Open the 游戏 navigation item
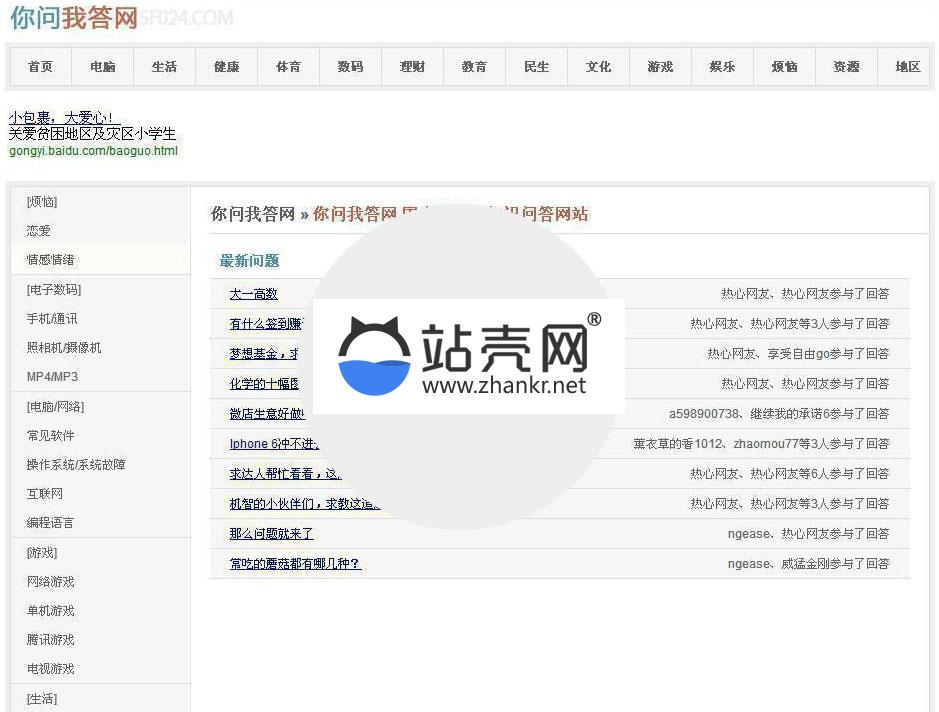 [x=660, y=66]
